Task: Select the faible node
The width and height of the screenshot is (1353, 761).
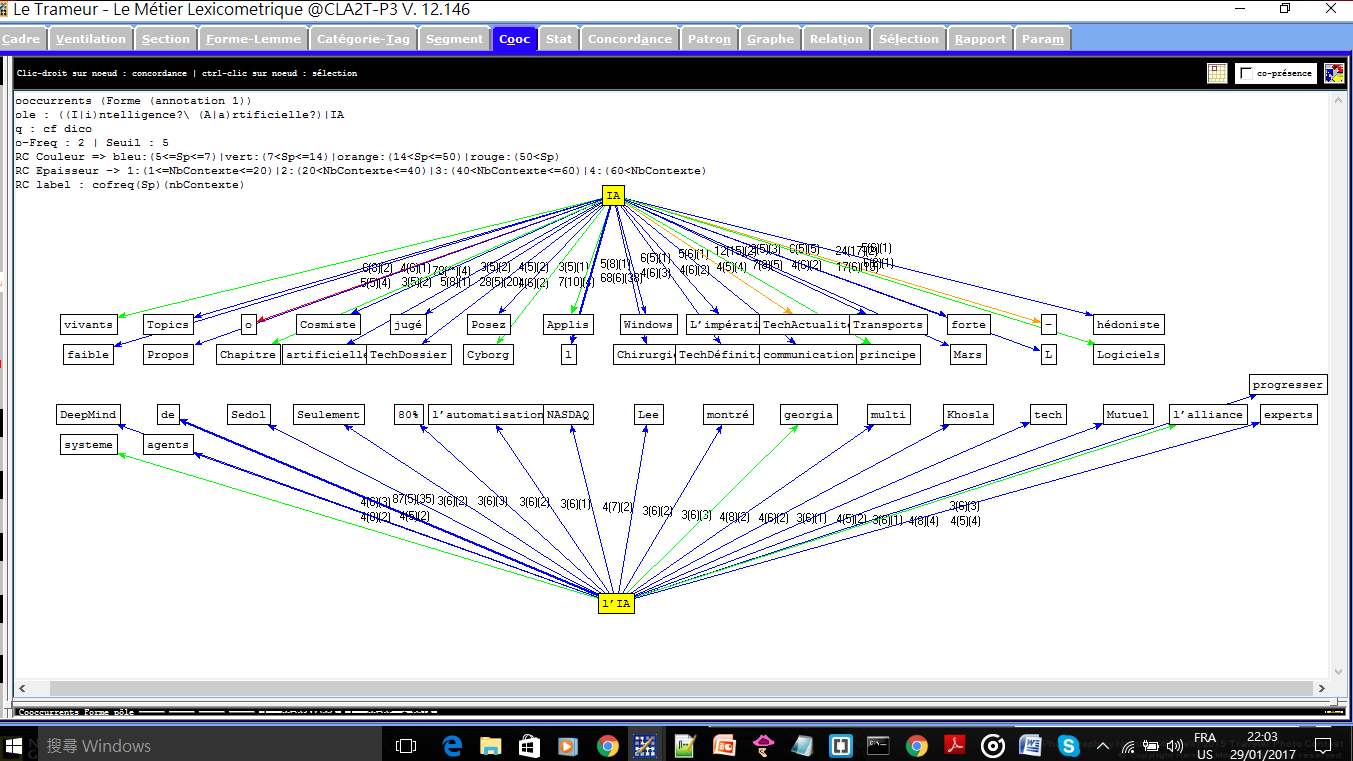Action: point(88,355)
